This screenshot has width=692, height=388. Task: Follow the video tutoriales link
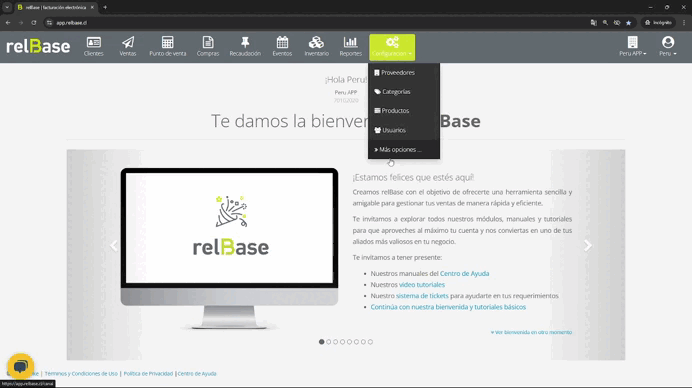422,285
